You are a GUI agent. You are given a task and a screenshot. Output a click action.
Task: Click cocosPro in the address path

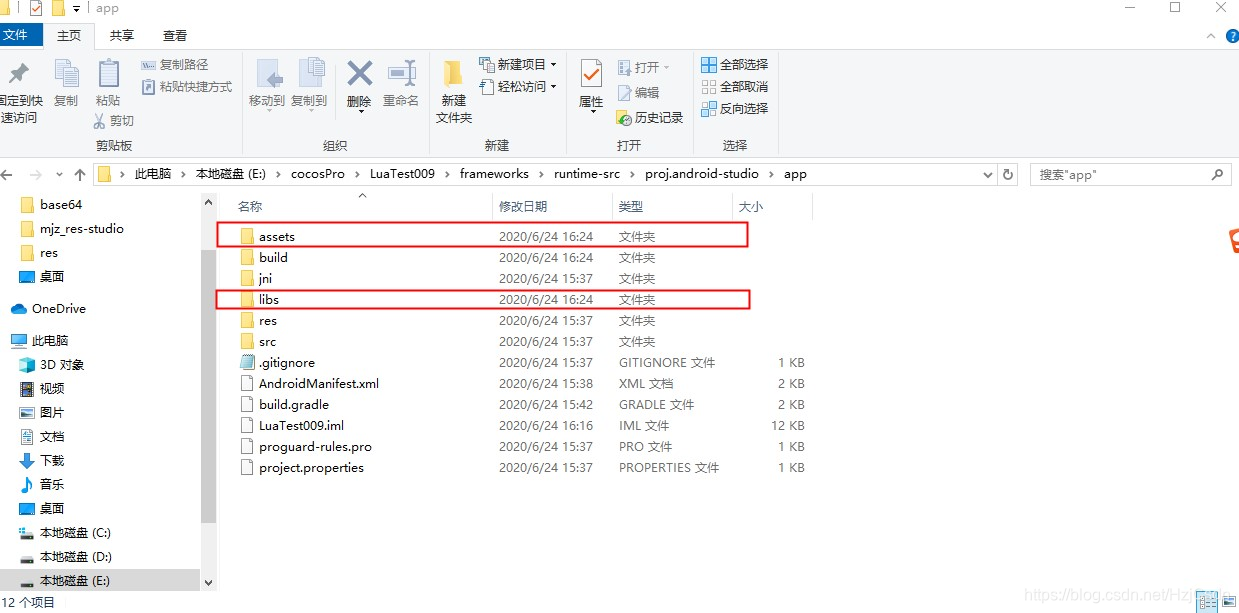tap(317, 174)
